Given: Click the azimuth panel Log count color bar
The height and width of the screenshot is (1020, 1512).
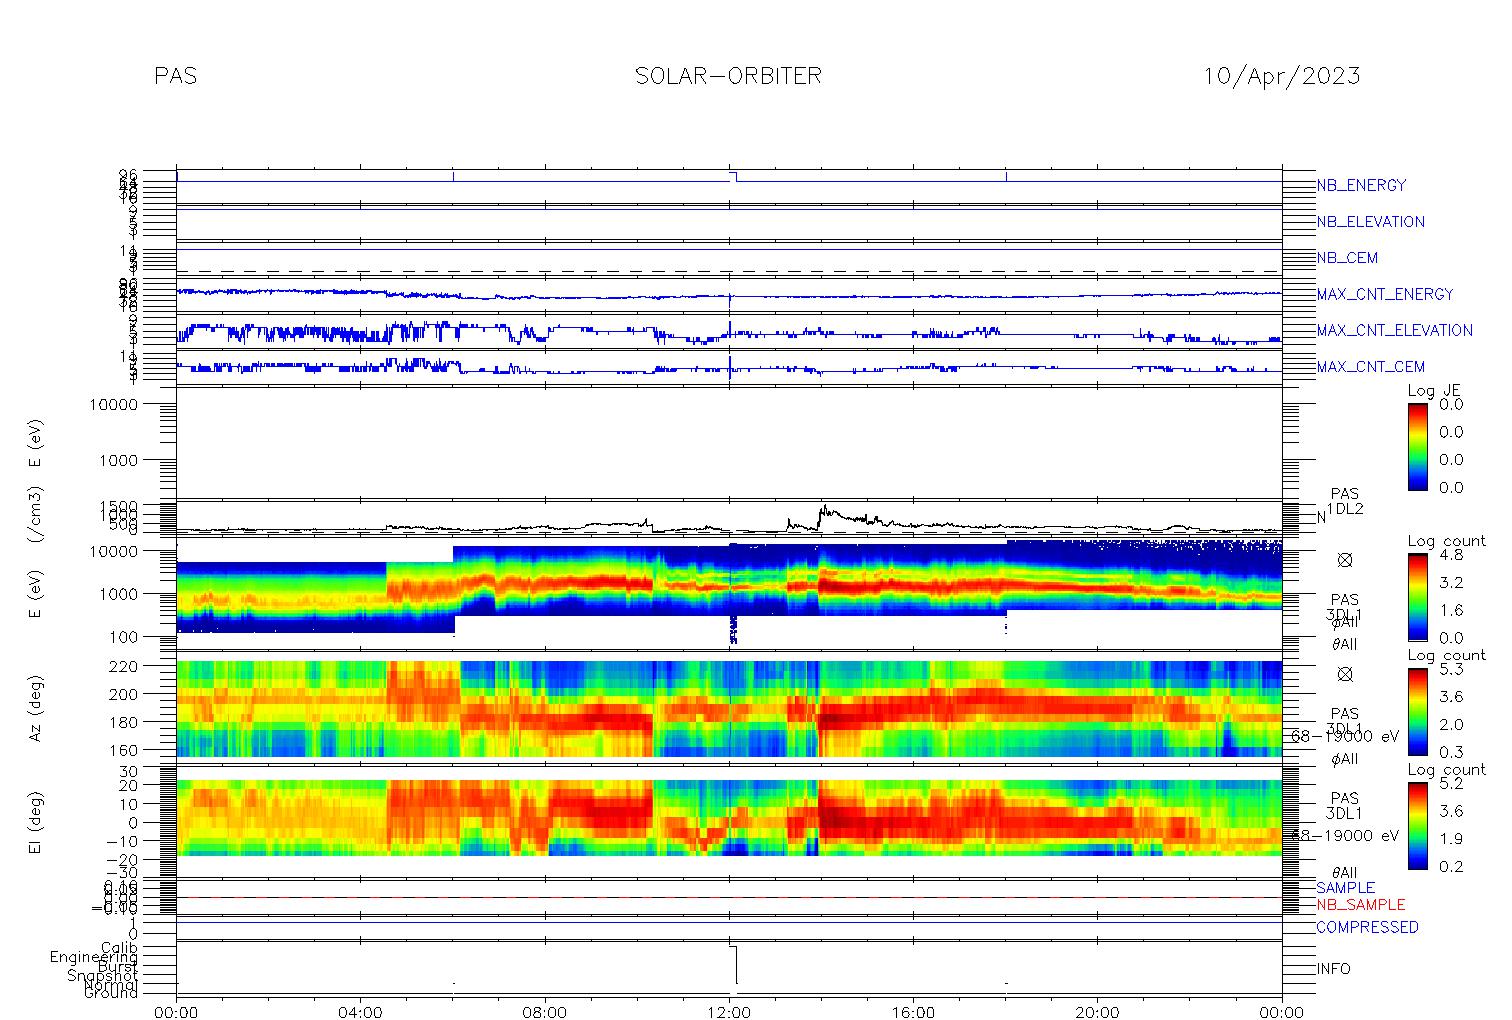Looking at the screenshot, I should click(1417, 711).
